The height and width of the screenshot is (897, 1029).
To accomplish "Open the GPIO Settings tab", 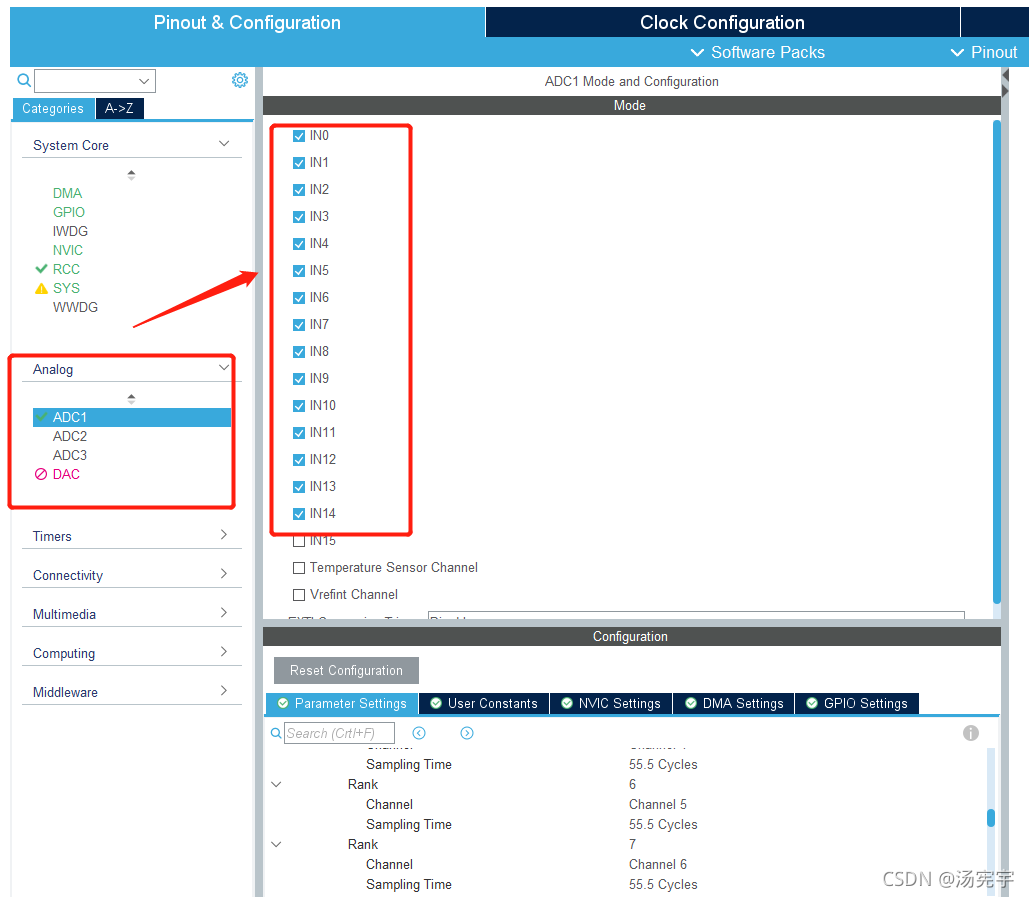I will 857,703.
